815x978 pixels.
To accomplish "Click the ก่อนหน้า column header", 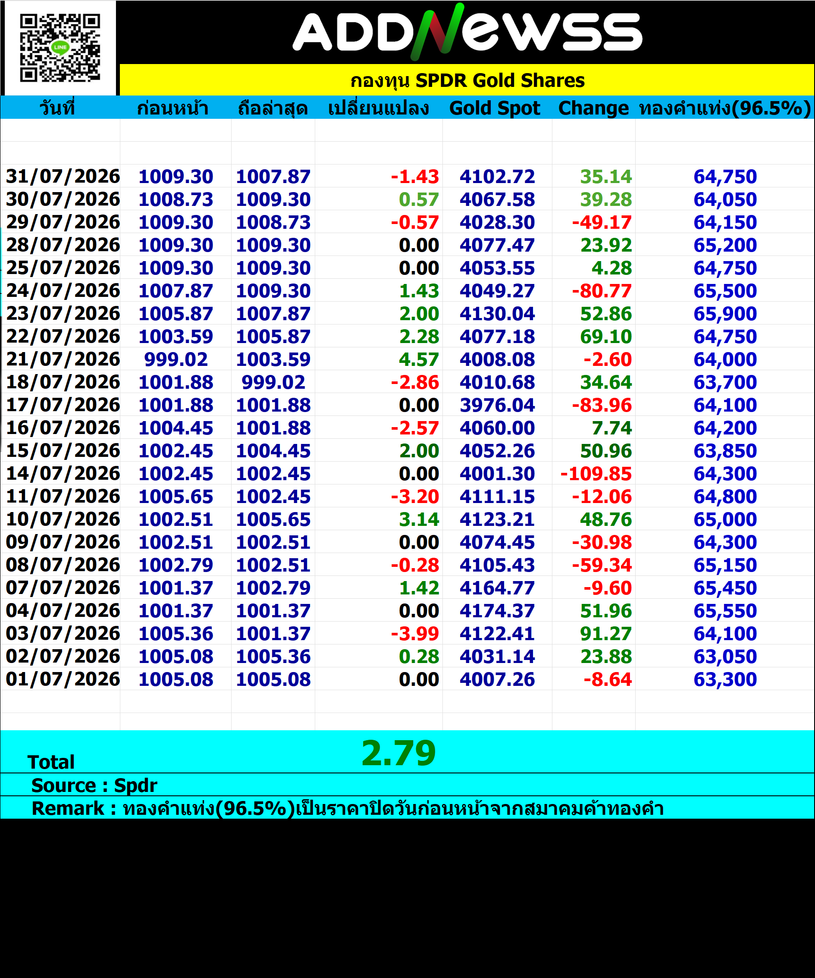I will pyautogui.click(x=173, y=108).
